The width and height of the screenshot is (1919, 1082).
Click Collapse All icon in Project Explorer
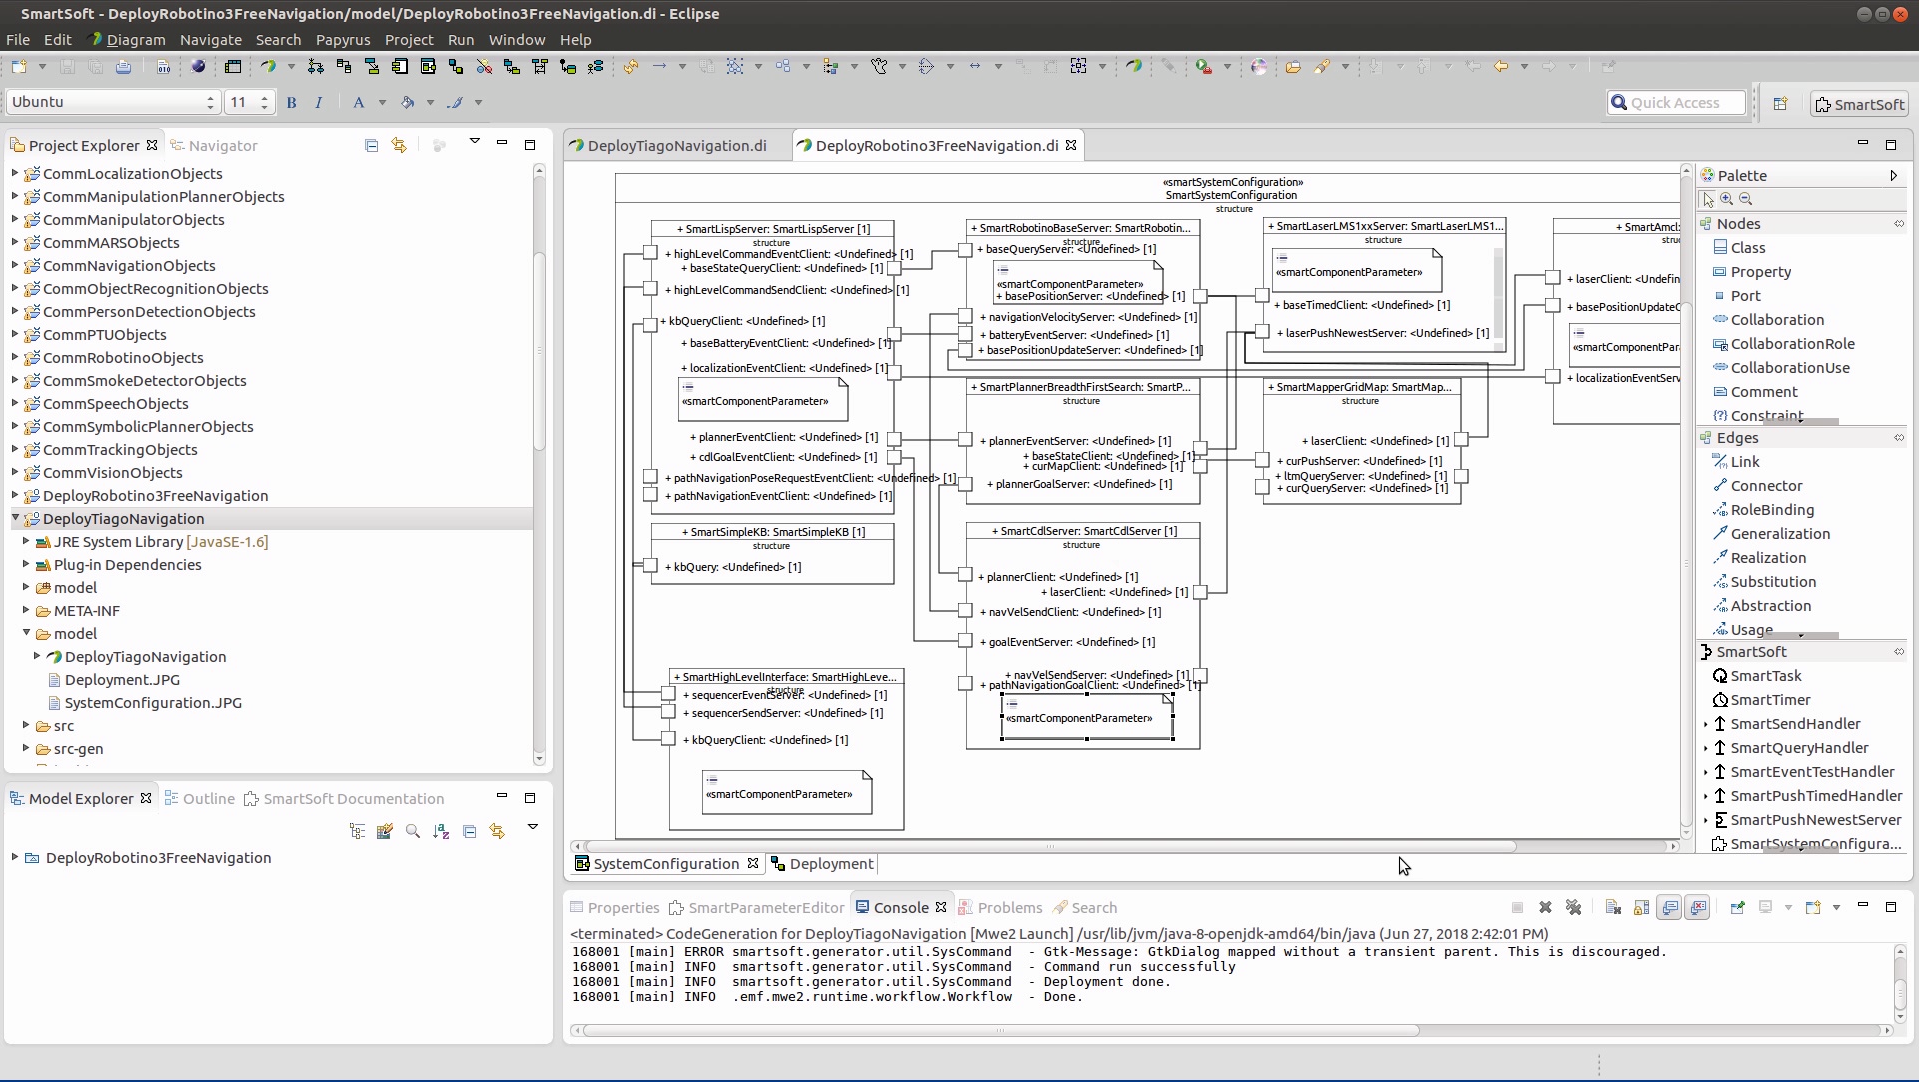[x=371, y=146]
